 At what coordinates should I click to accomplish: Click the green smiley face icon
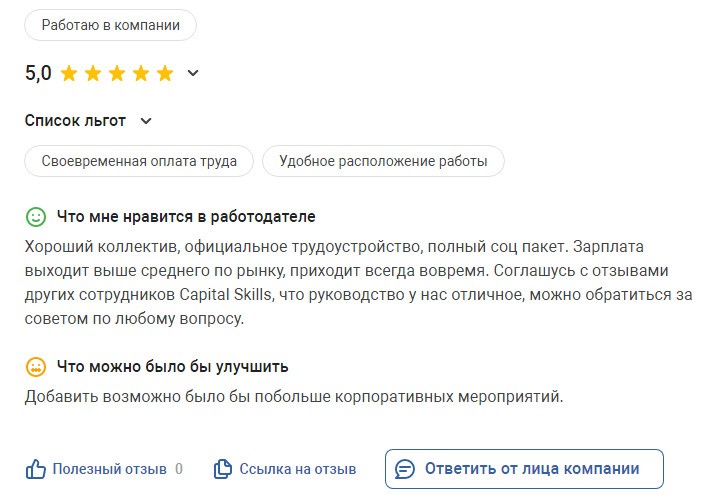tap(36, 217)
